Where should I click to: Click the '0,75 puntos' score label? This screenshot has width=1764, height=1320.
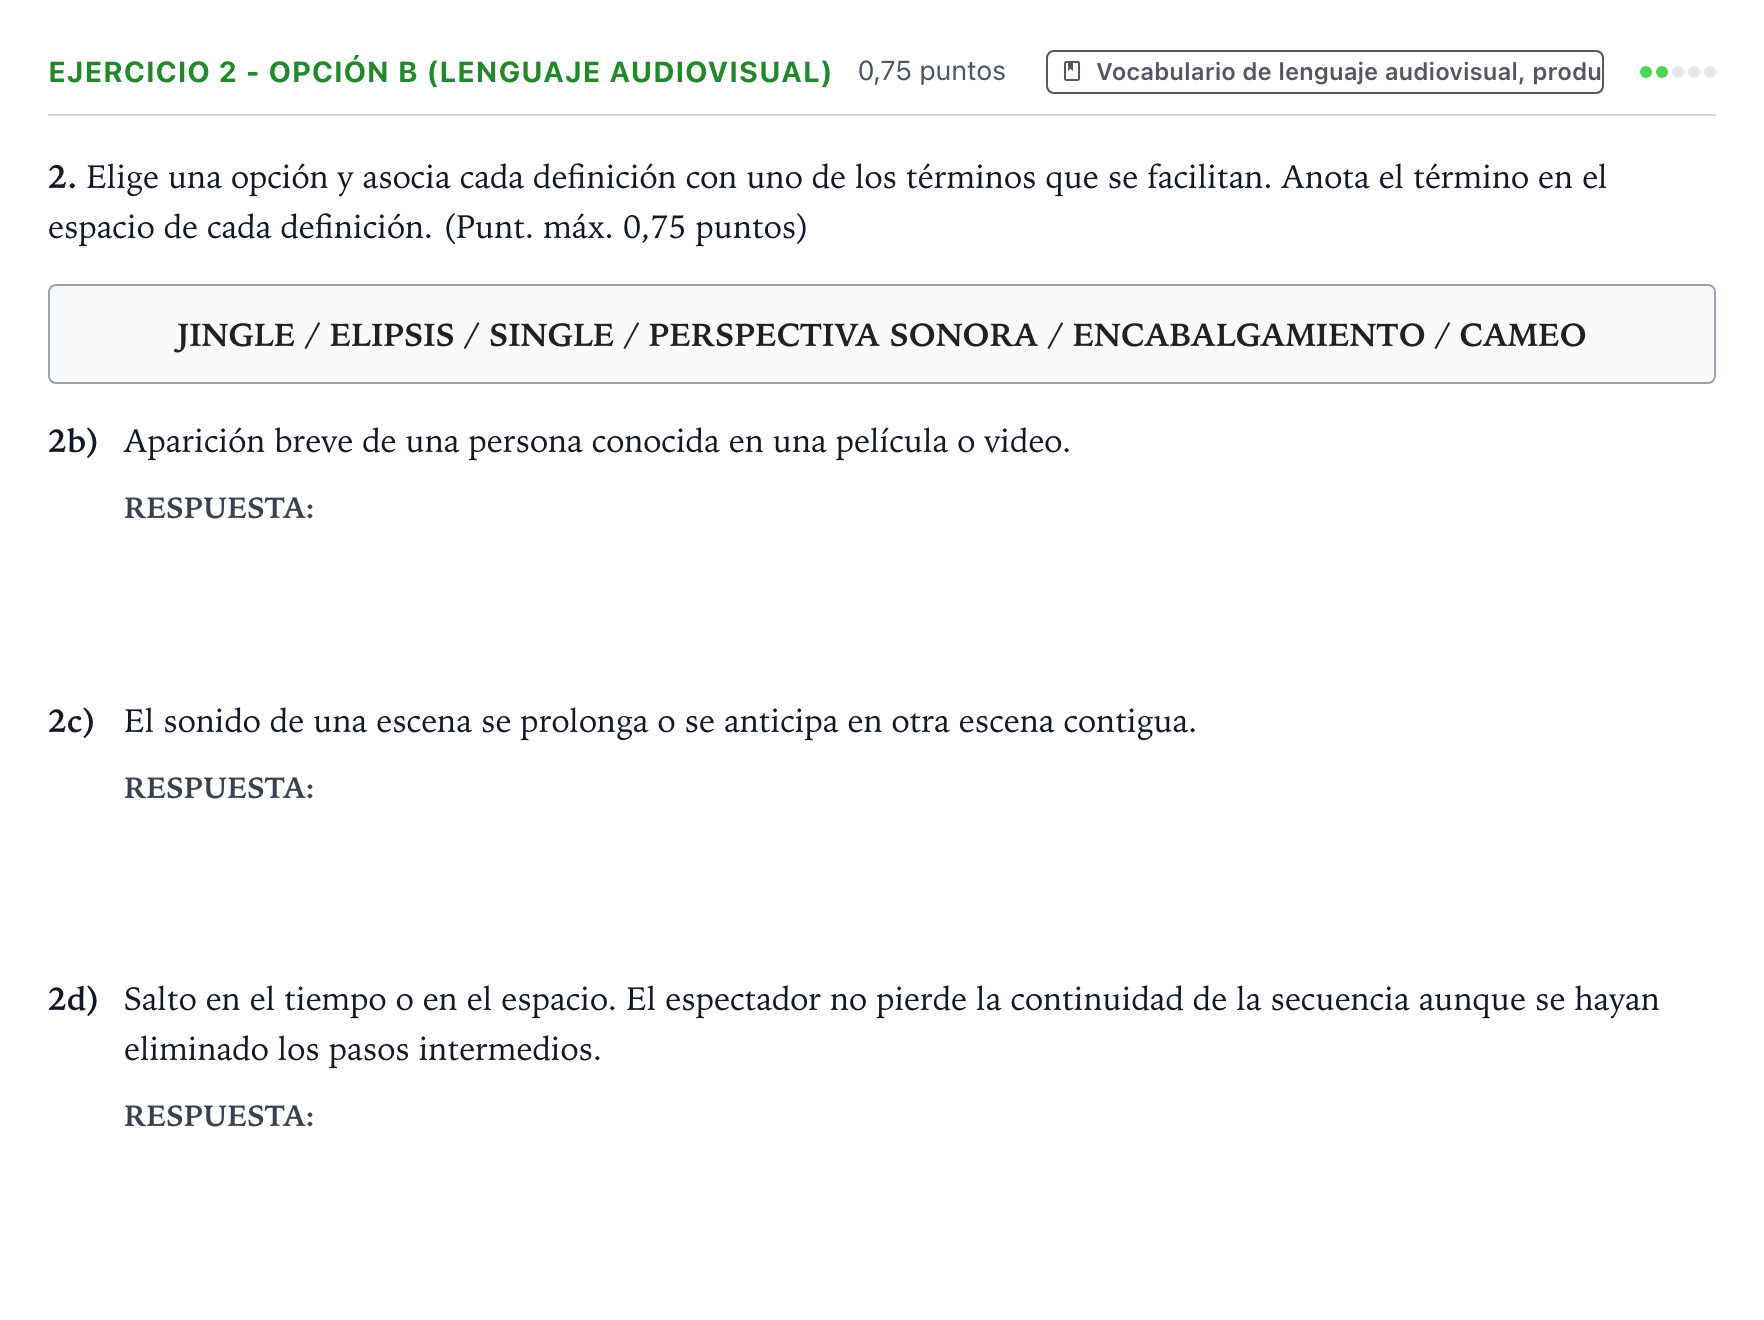point(931,71)
